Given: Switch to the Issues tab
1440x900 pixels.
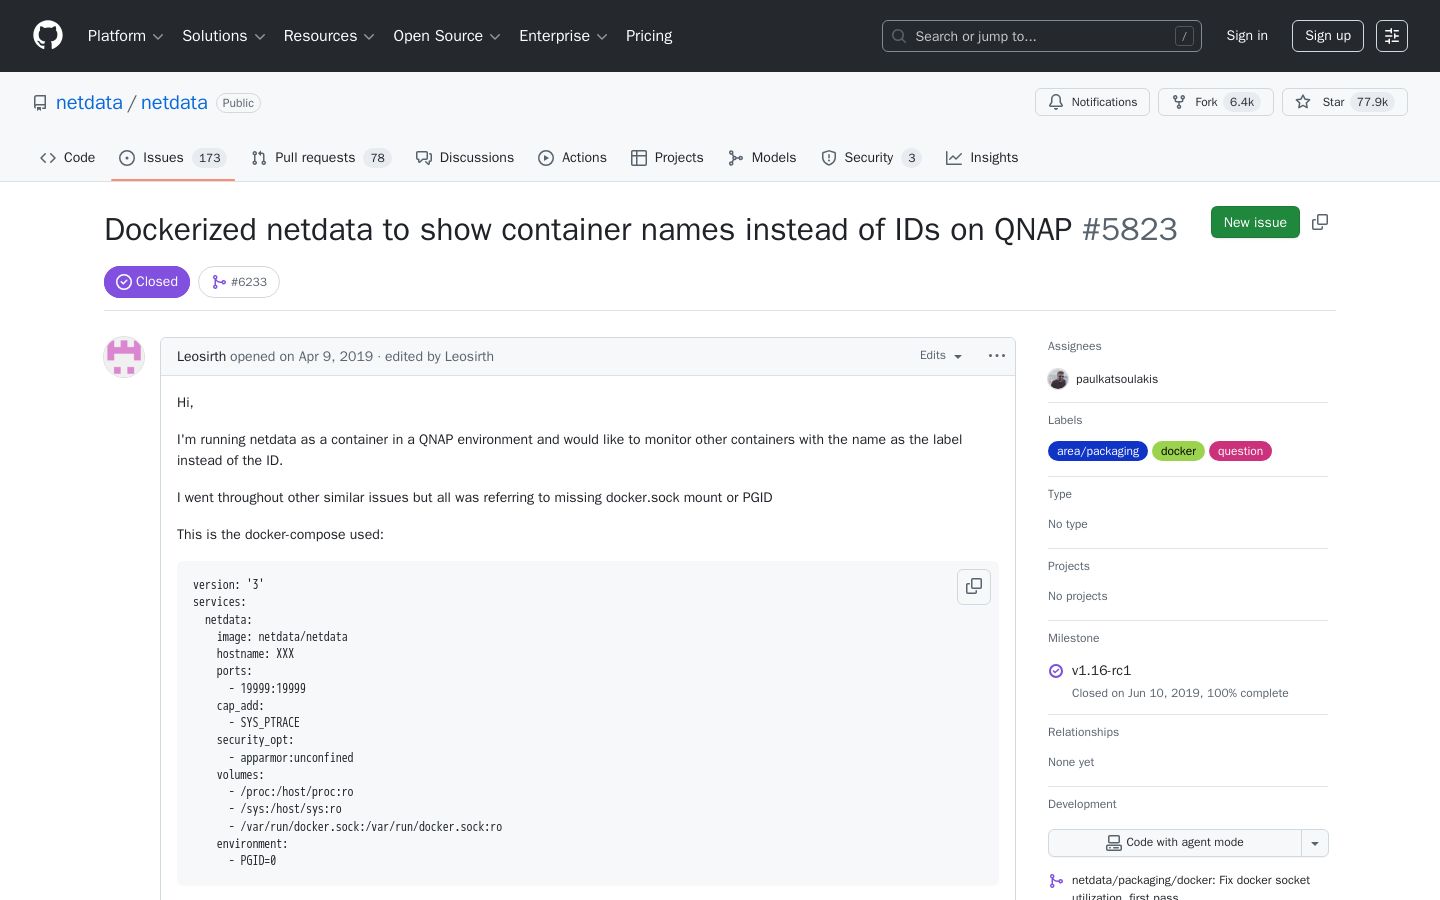Looking at the screenshot, I should click(173, 158).
